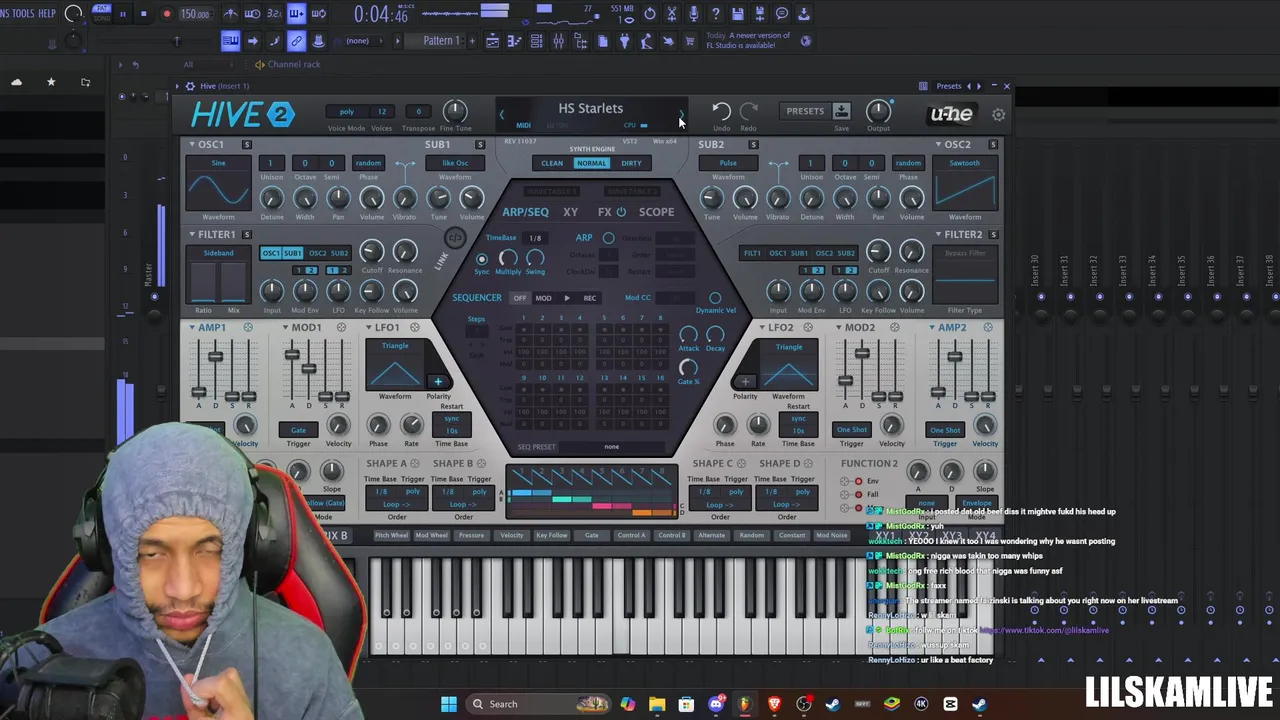Stop playback in FL Studio transport
Image resolution: width=1280 pixels, height=720 pixels.
point(143,14)
